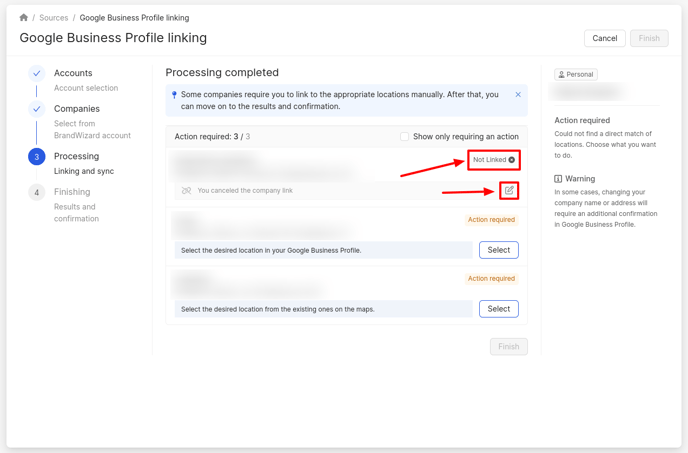Select location for Google Business Profile row

coord(499,250)
